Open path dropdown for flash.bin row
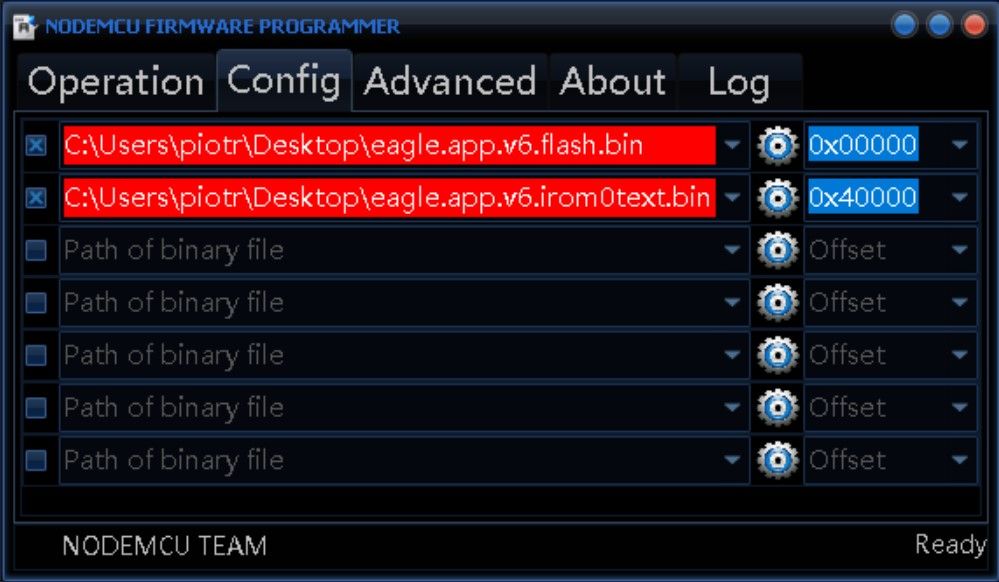This screenshot has height=582, width=999. [x=733, y=145]
